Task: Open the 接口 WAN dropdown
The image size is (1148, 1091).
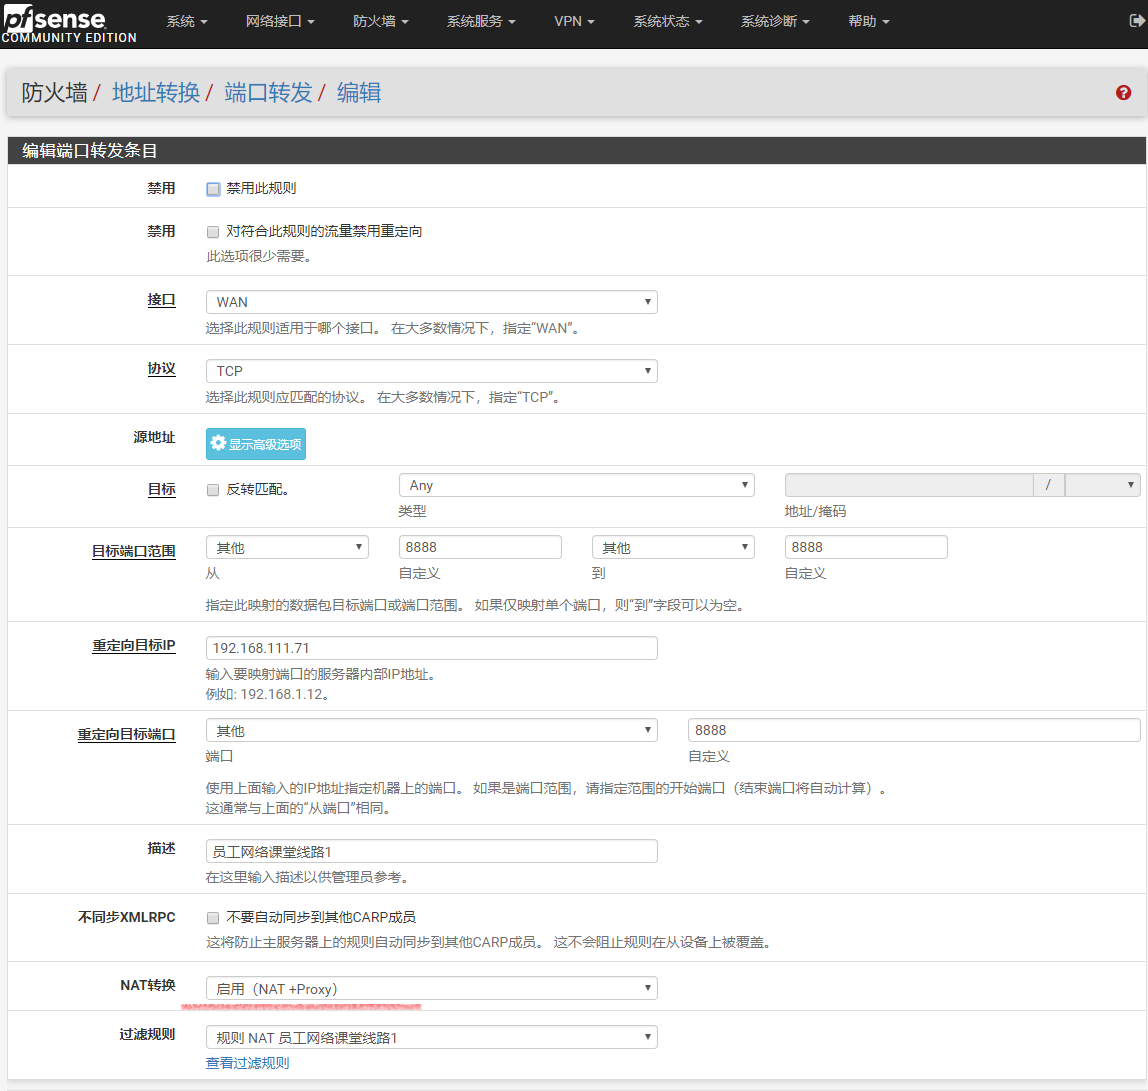Action: (x=431, y=302)
